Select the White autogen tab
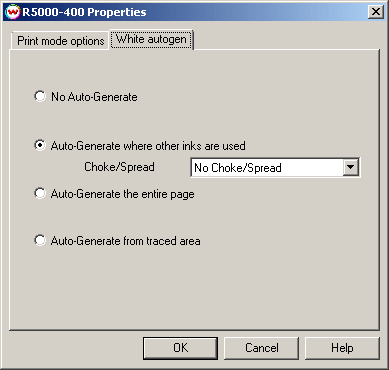The height and width of the screenshot is (370, 389). click(x=151, y=39)
